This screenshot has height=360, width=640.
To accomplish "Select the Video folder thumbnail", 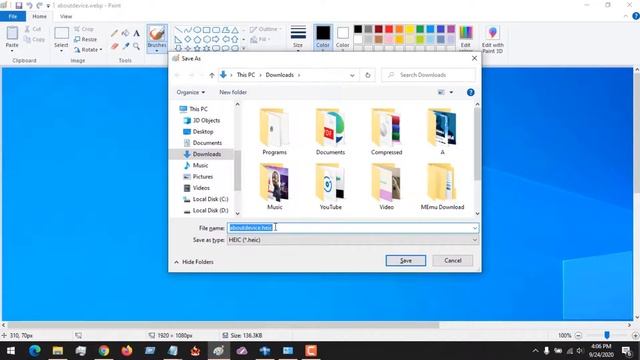I will (x=386, y=182).
